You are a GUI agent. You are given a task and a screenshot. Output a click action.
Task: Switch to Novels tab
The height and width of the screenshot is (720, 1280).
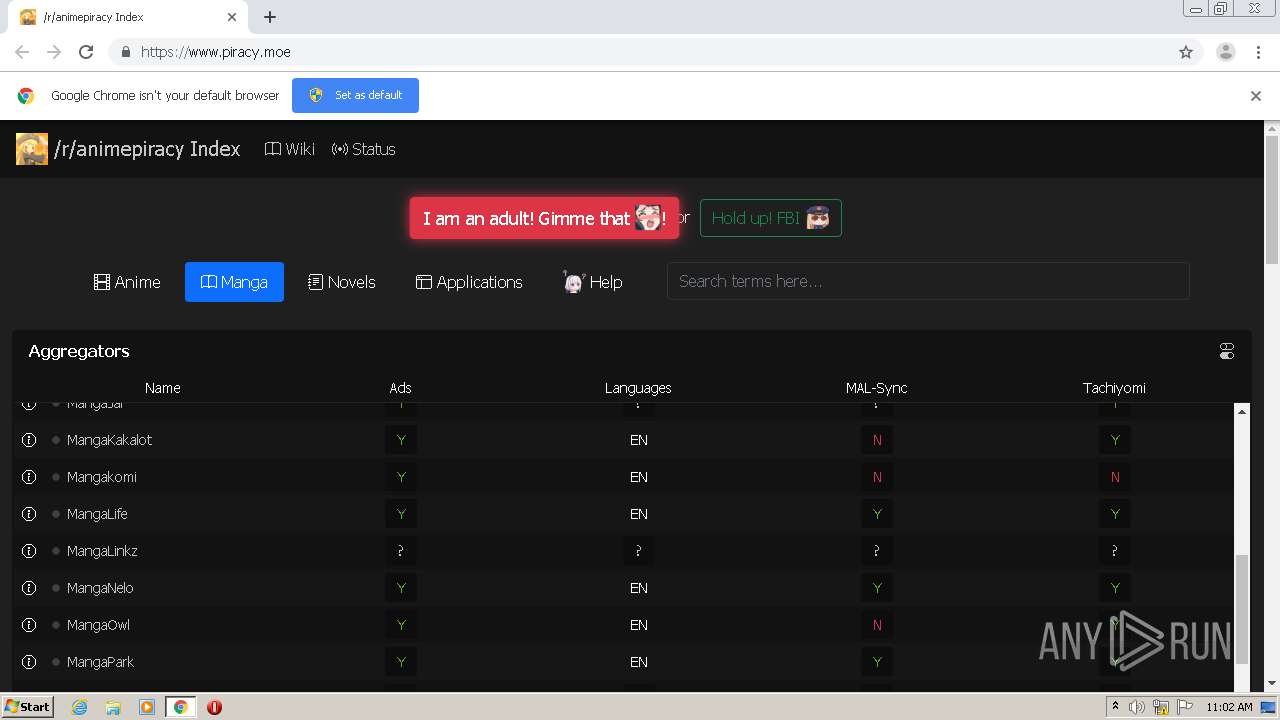click(x=342, y=282)
